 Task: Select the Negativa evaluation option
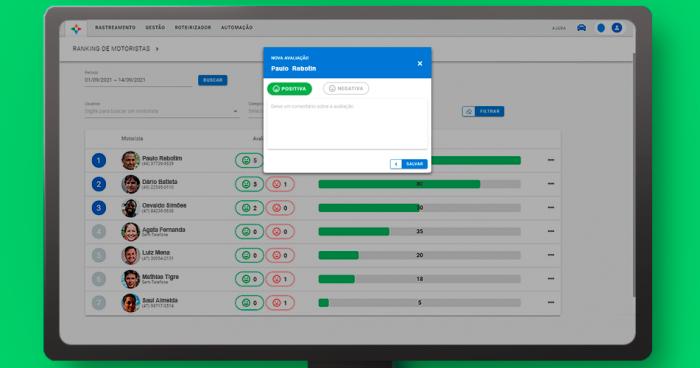pos(346,88)
